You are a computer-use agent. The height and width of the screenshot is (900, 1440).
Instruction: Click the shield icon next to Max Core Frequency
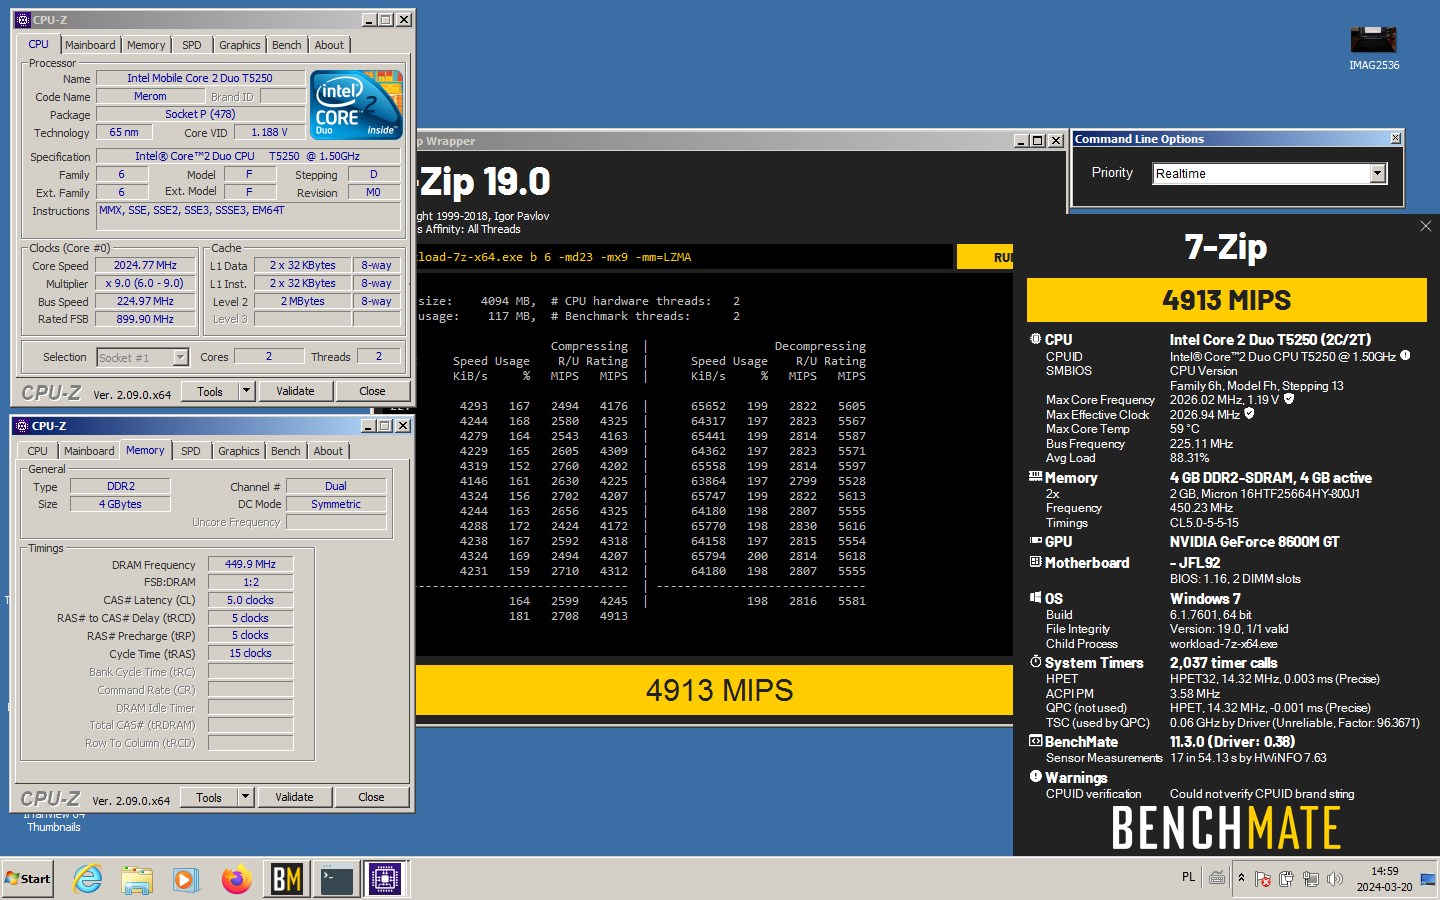click(1289, 399)
